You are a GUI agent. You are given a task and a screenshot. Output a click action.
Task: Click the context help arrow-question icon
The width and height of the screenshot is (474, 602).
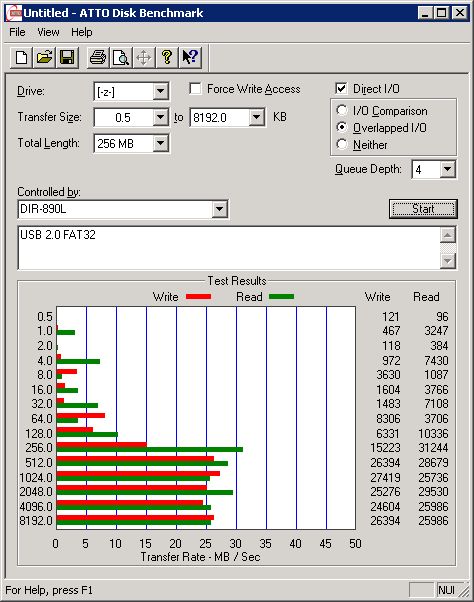(190, 58)
